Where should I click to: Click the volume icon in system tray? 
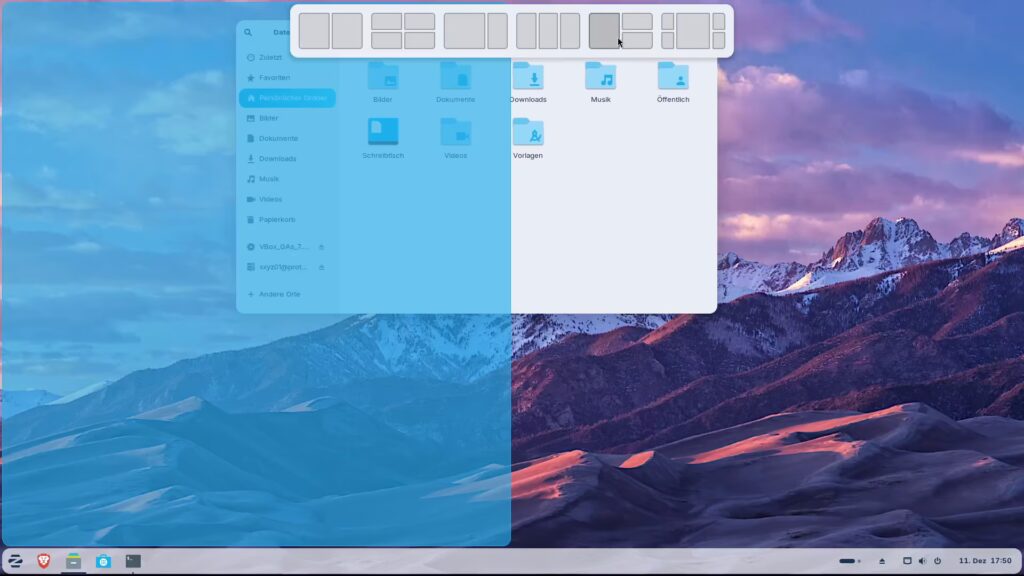[x=922, y=561]
